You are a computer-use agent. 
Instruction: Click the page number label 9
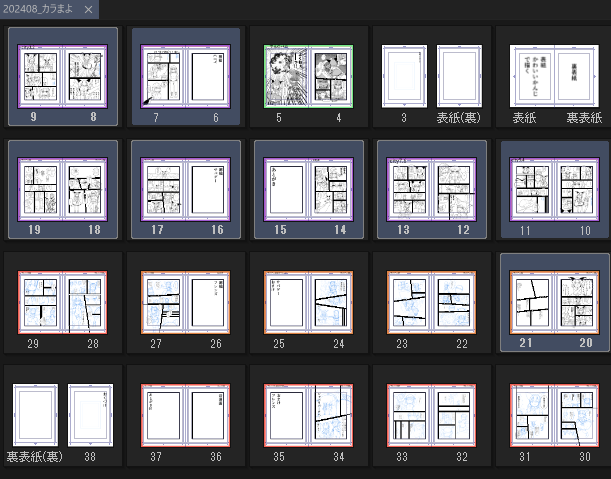tap(34, 117)
